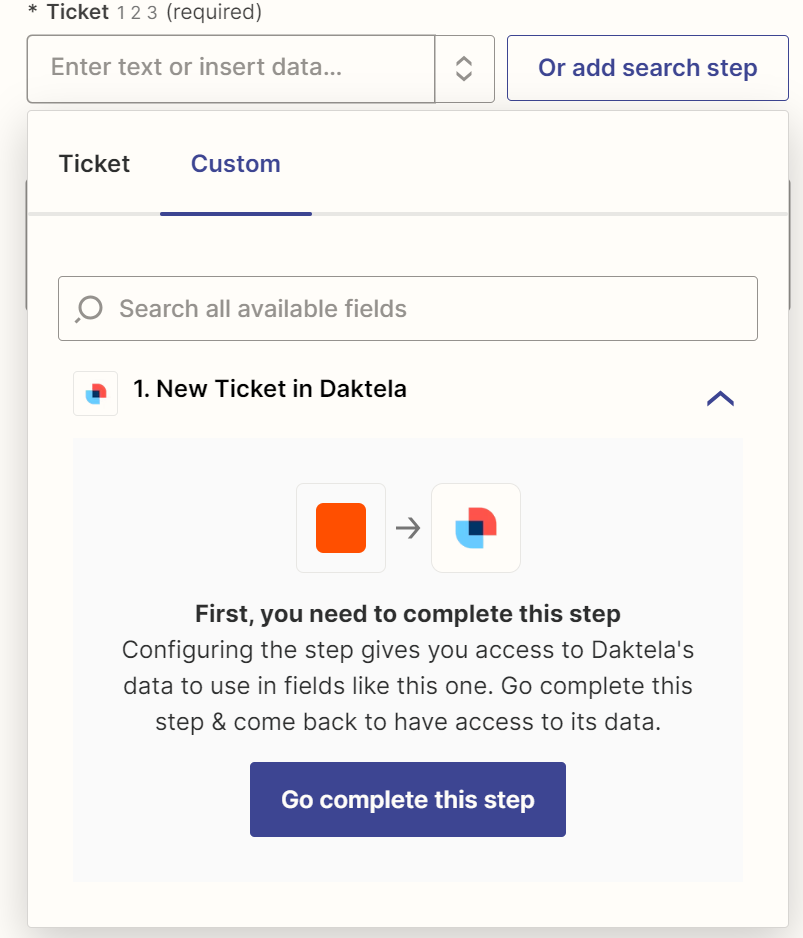Switch to the Ticket tab
Image resolution: width=803 pixels, height=938 pixels.
click(x=94, y=164)
